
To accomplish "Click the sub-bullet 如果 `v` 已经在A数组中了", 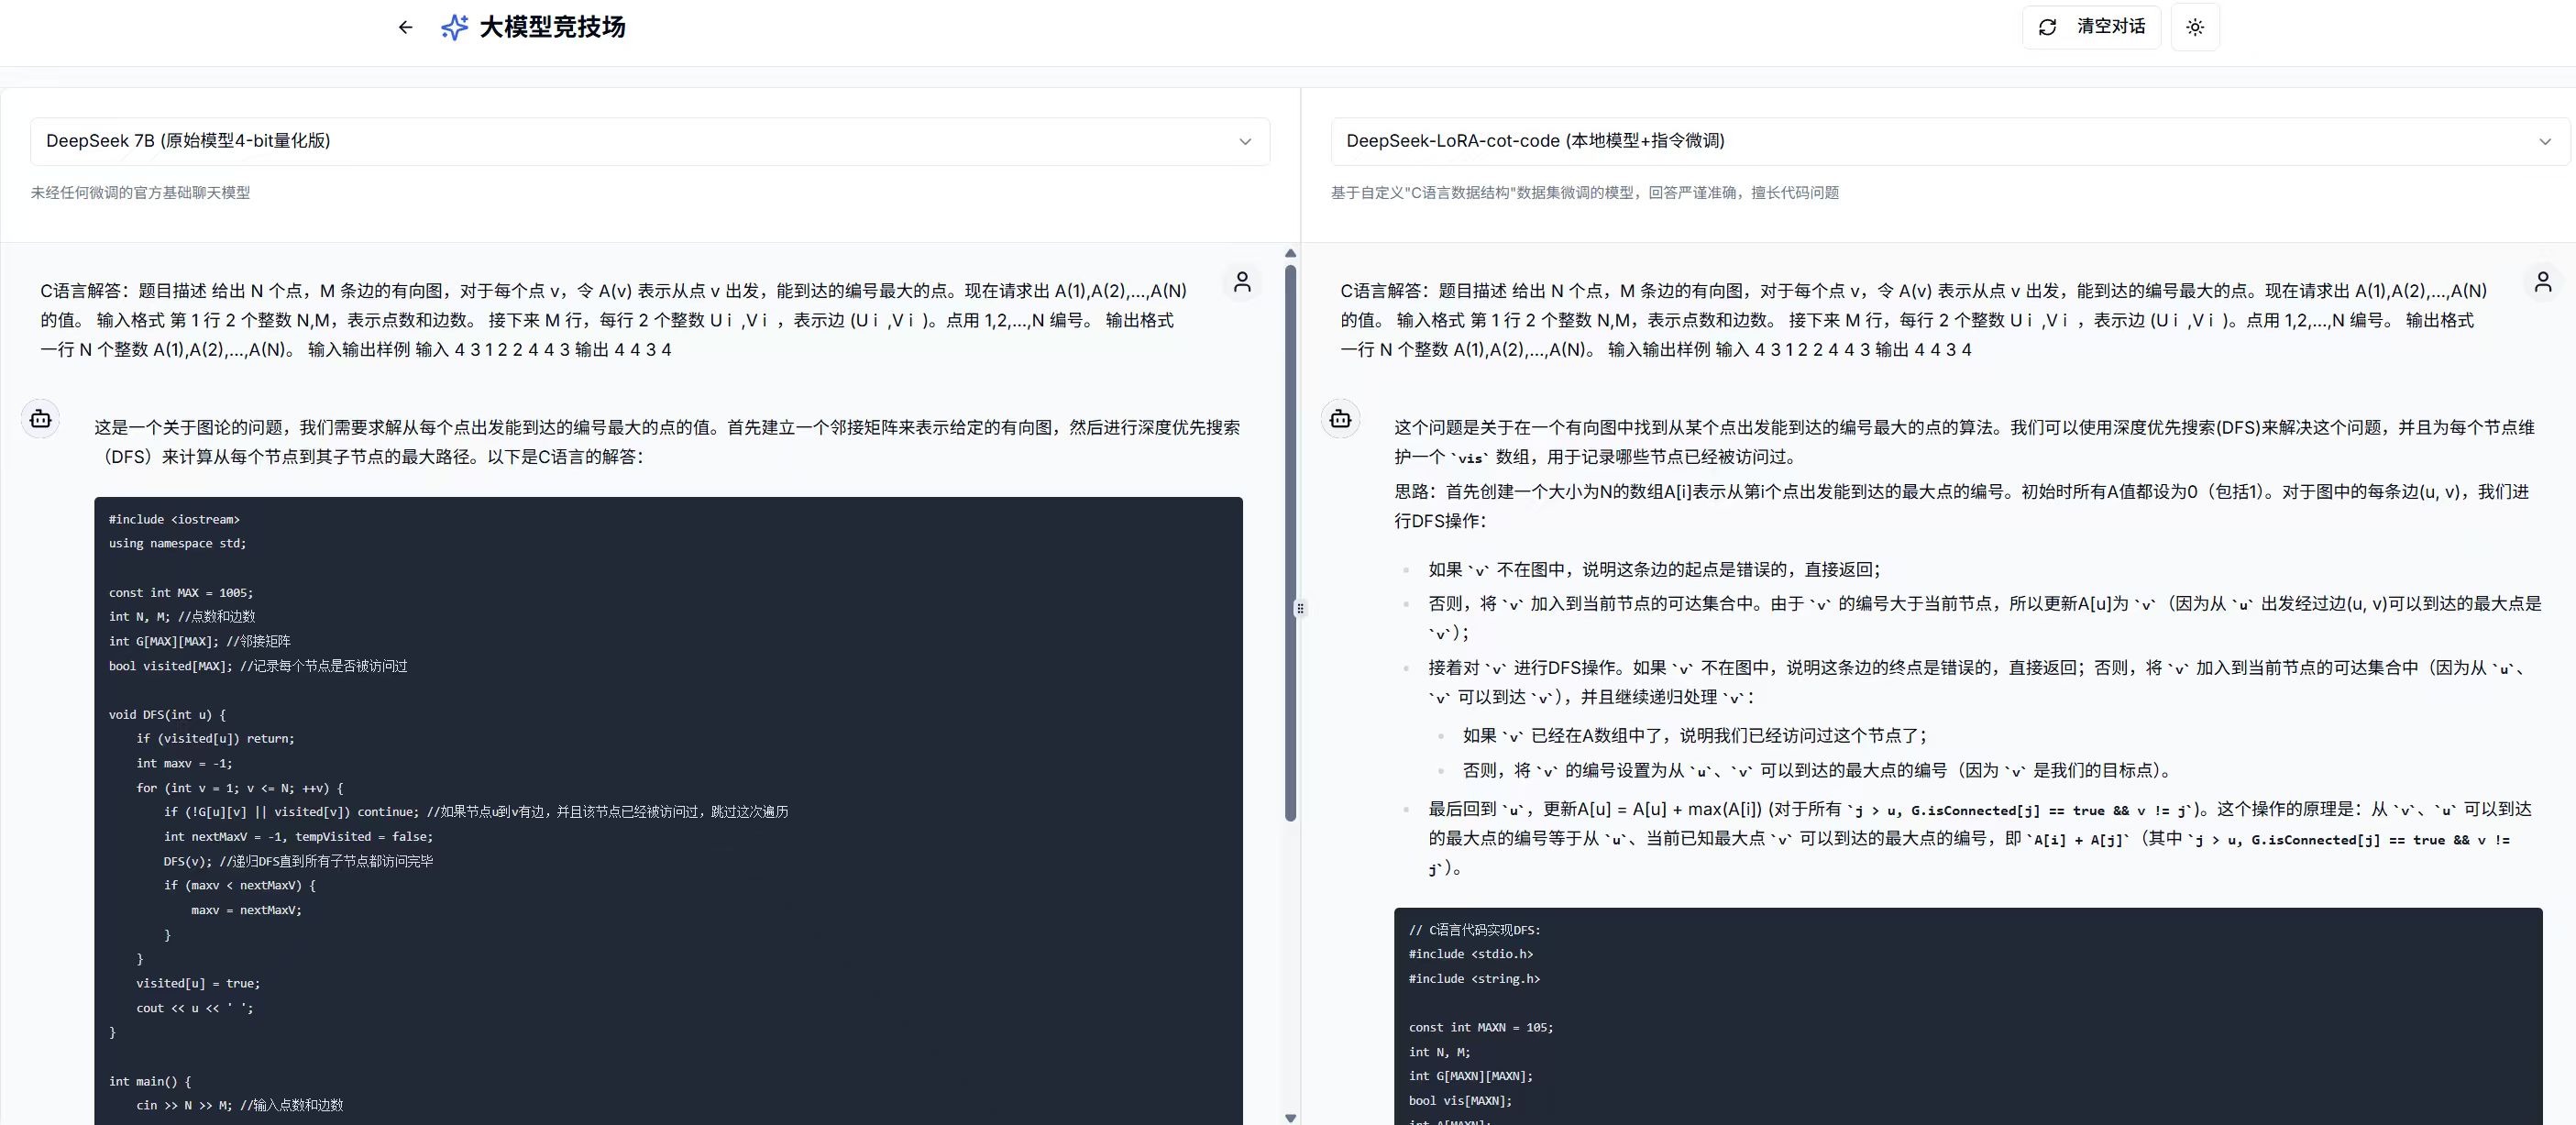I will coord(1694,735).
